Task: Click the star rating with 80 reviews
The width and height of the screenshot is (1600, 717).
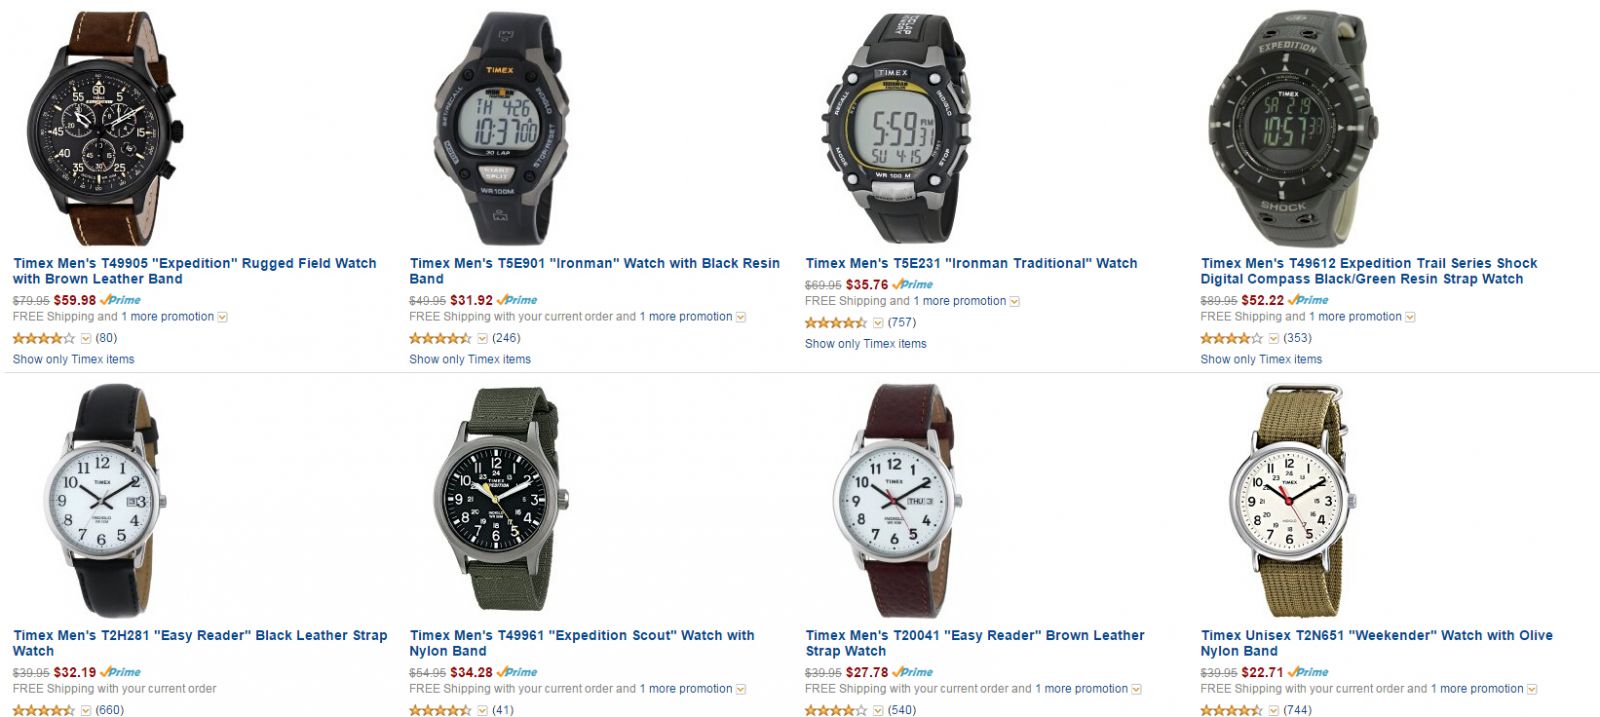Action: 44,338
